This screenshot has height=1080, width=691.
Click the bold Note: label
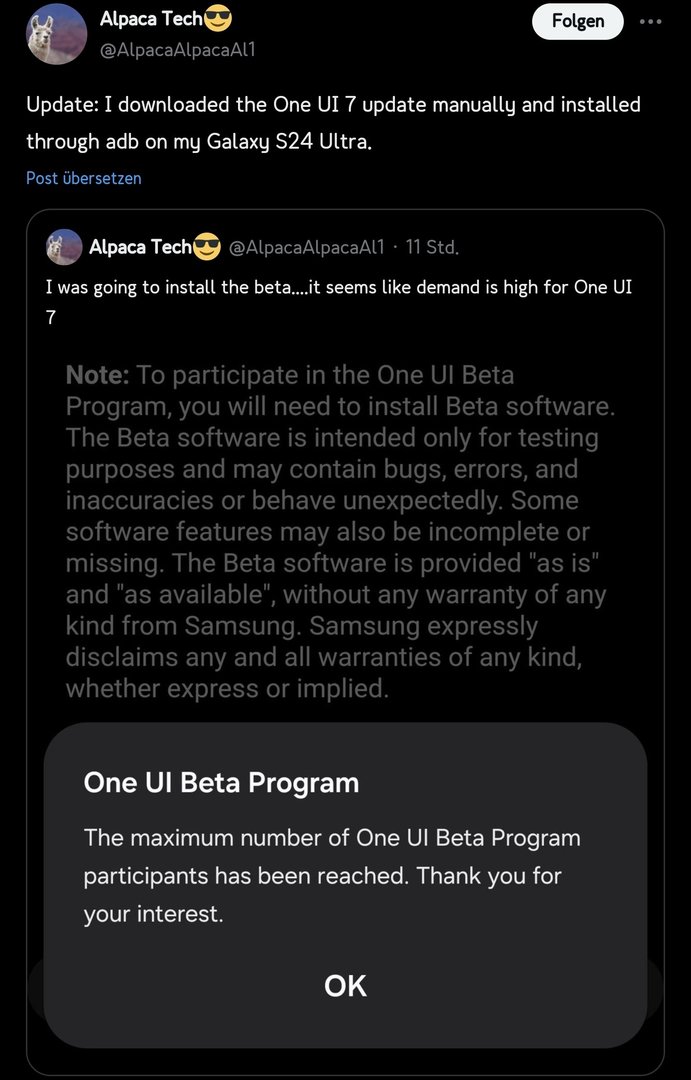click(97, 376)
